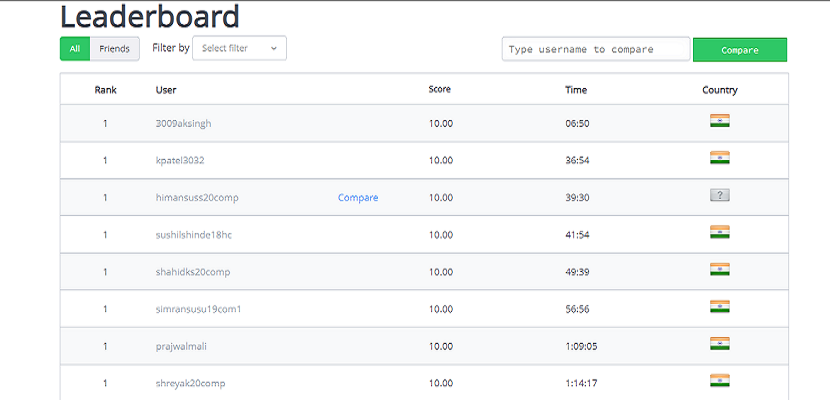Switch leaderboard to Friends only

(114, 48)
